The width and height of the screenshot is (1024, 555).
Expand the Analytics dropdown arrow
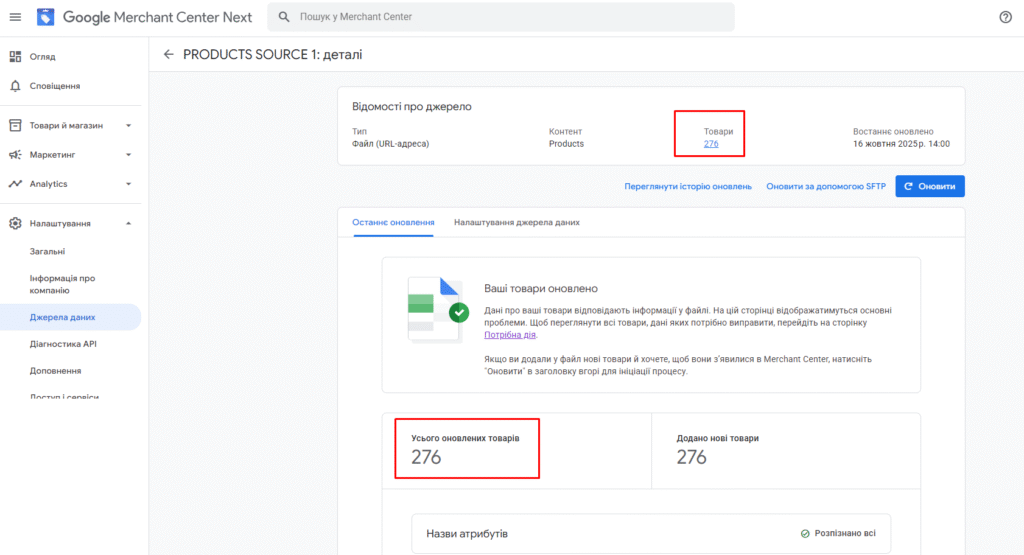(x=128, y=184)
